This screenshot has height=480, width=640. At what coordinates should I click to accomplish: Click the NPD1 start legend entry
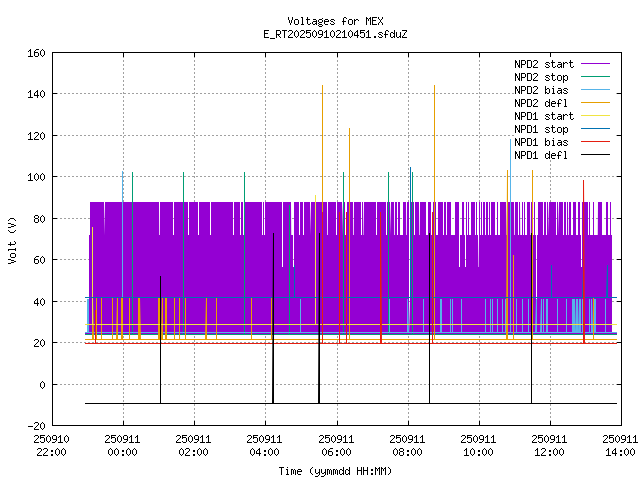pyautogui.click(x=542, y=116)
